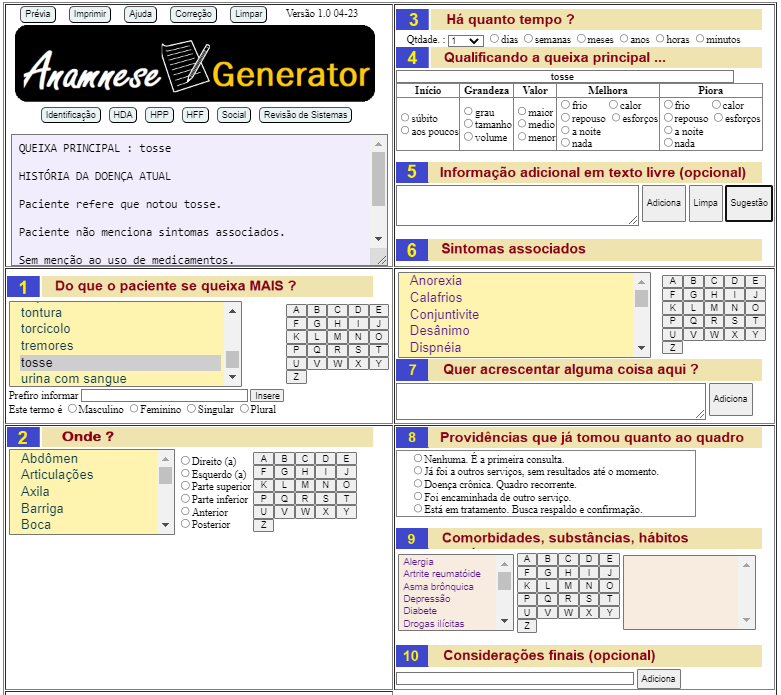Click the Sugestão button
Screen dimensions: 781x695
749,203
